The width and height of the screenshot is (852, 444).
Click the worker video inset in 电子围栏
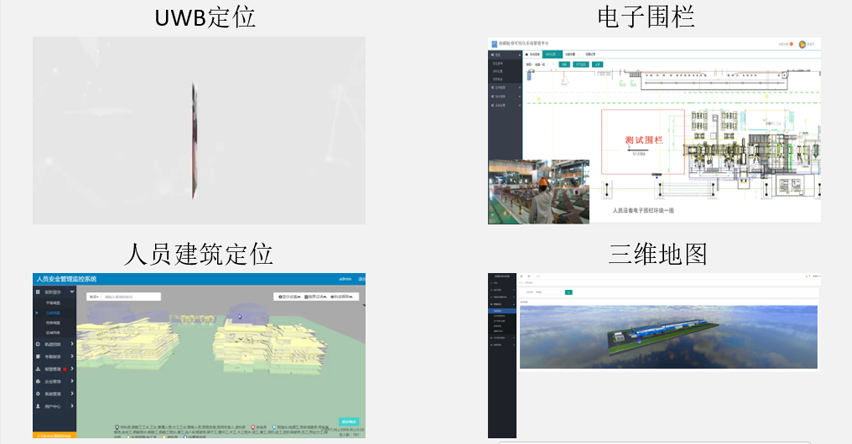538,191
